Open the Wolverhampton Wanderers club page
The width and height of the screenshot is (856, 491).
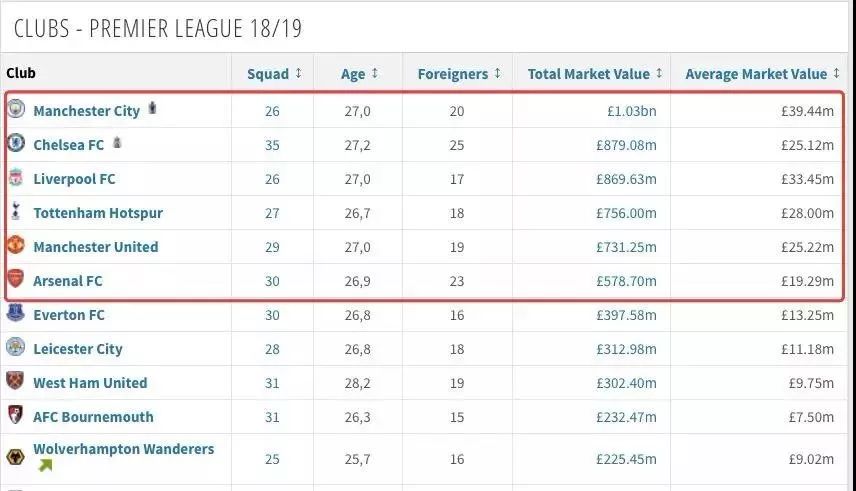point(123,449)
